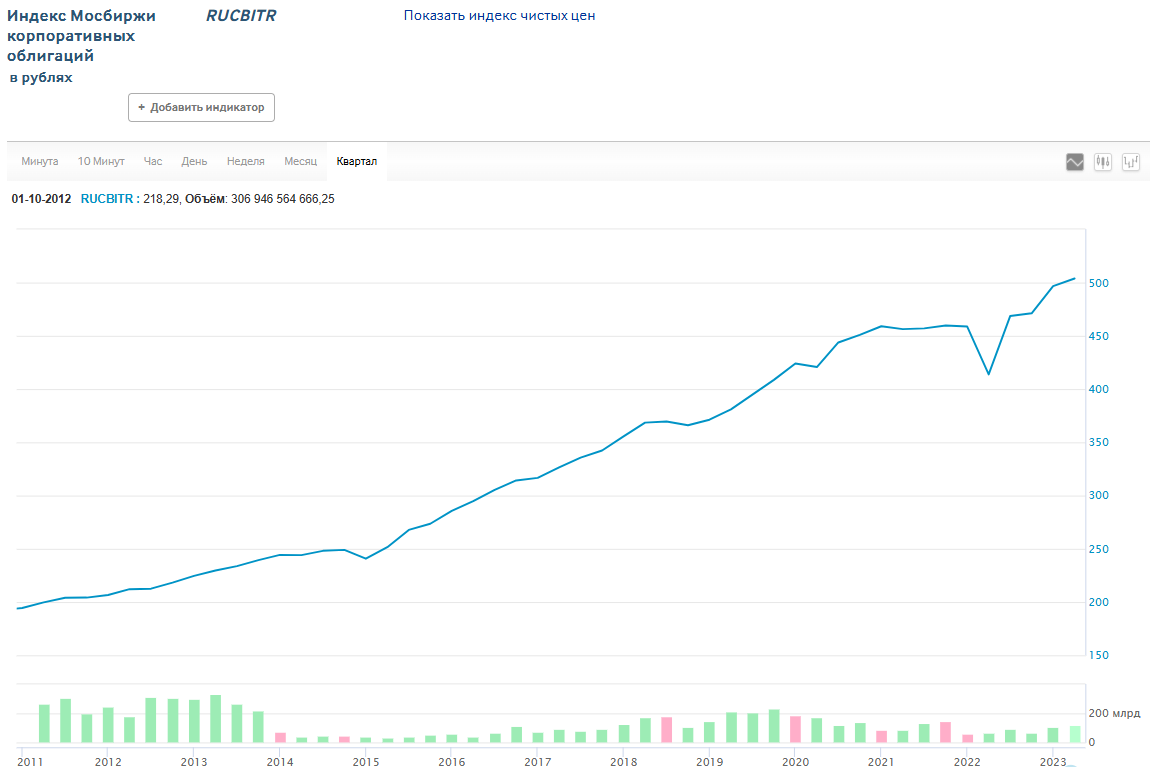Select the 'Час' interval tab
1160x767 pixels.
pyautogui.click(x=152, y=161)
